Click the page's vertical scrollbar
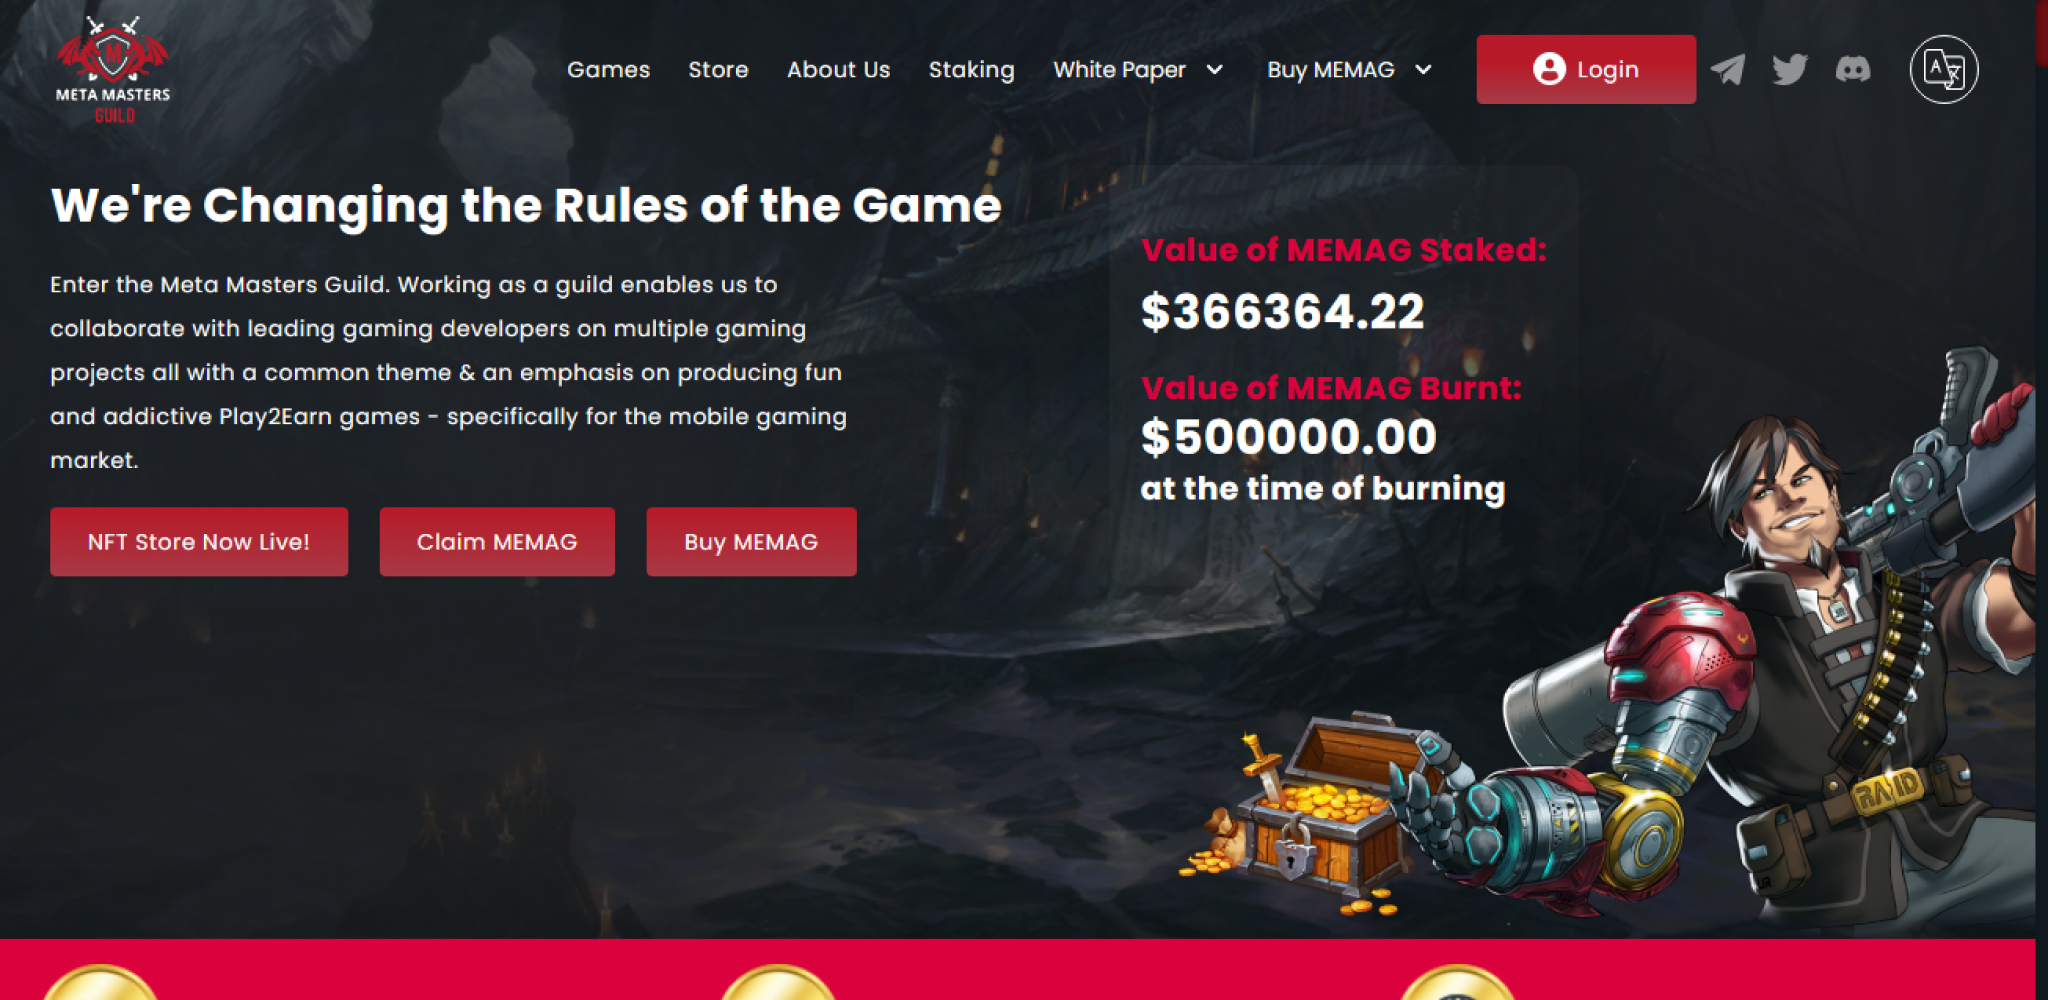2048x1000 pixels. (2041, 500)
